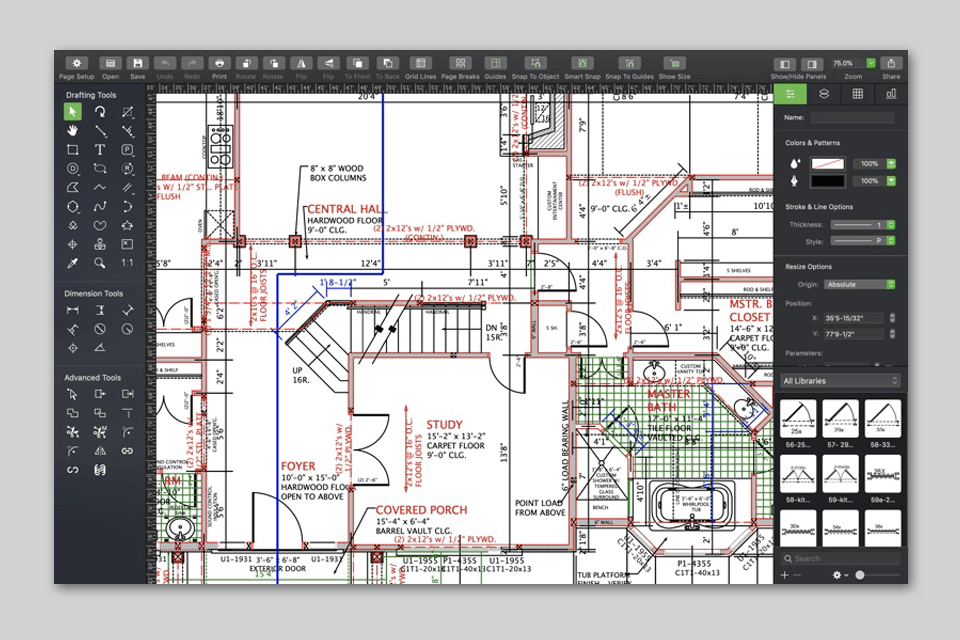960x640 pixels.
Task: Click the Save toolbar button
Action: [x=138, y=63]
